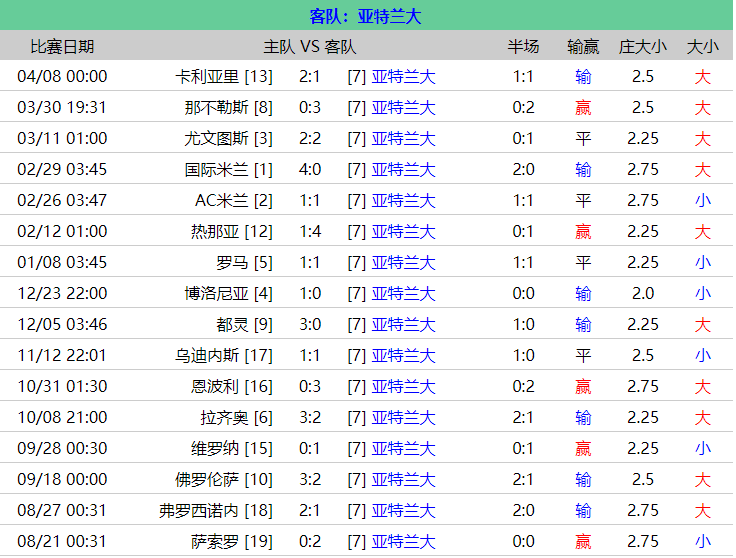Click the 庄大小 column header

642,46
